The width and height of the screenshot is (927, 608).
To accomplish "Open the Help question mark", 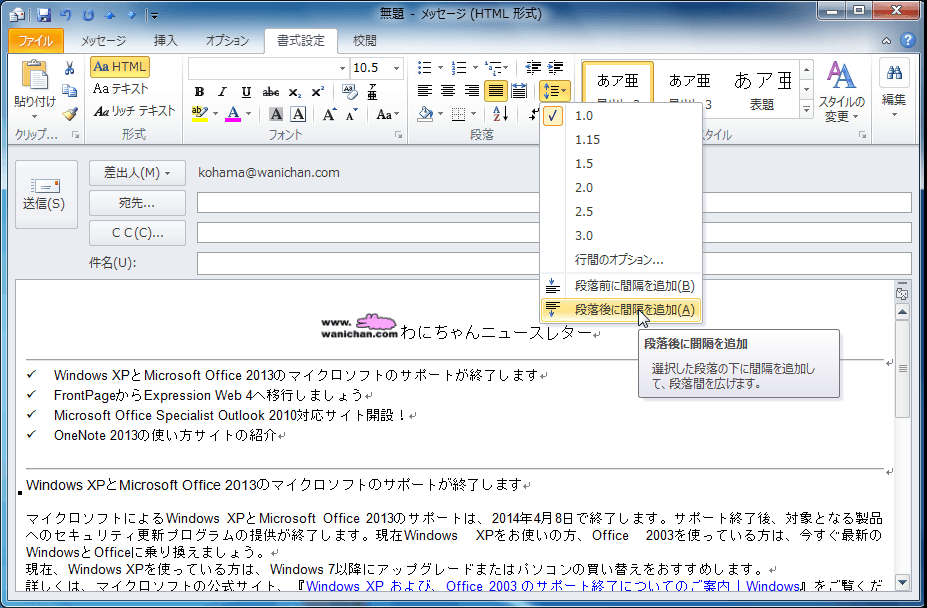I will pos(907,40).
